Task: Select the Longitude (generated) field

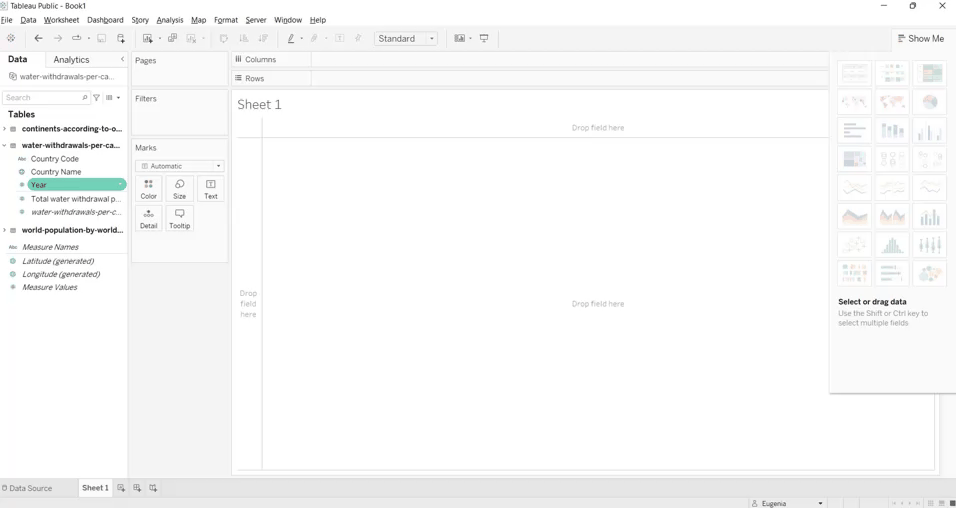Action: pos(61,274)
